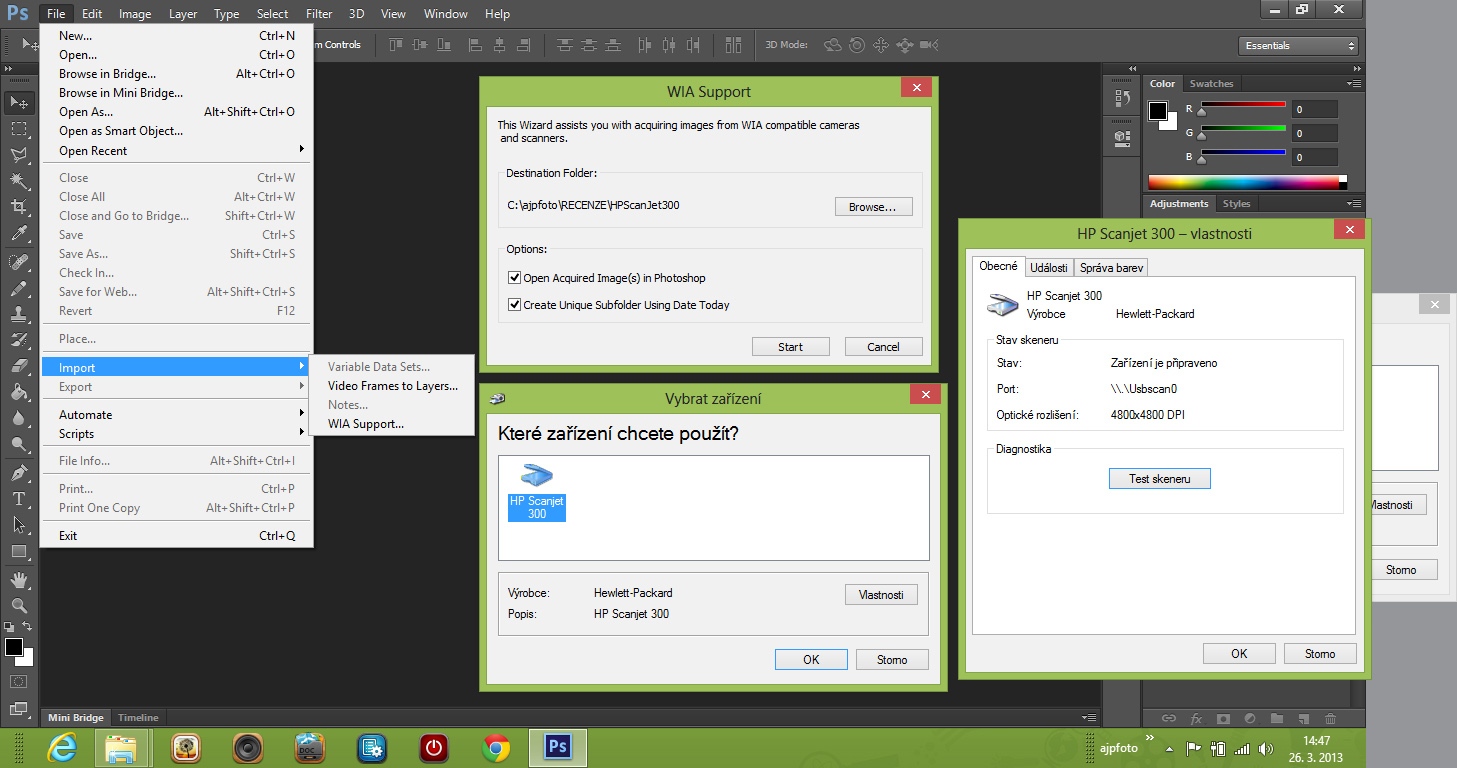The width and height of the screenshot is (1457, 768).
Task: Select the Blur tool
Action: click(19, 418)
